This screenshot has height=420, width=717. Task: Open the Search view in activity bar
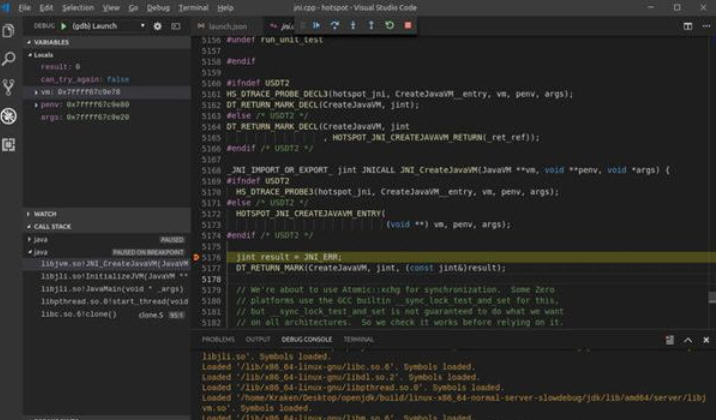coord(9,59)
